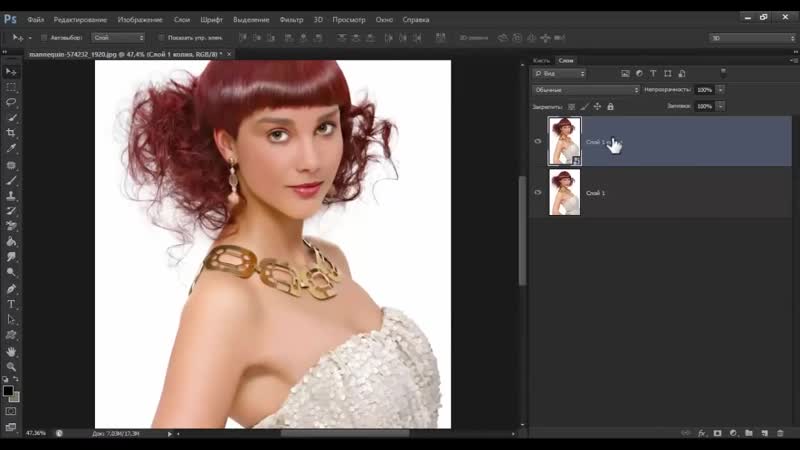Create a new layer

[764, 433]
